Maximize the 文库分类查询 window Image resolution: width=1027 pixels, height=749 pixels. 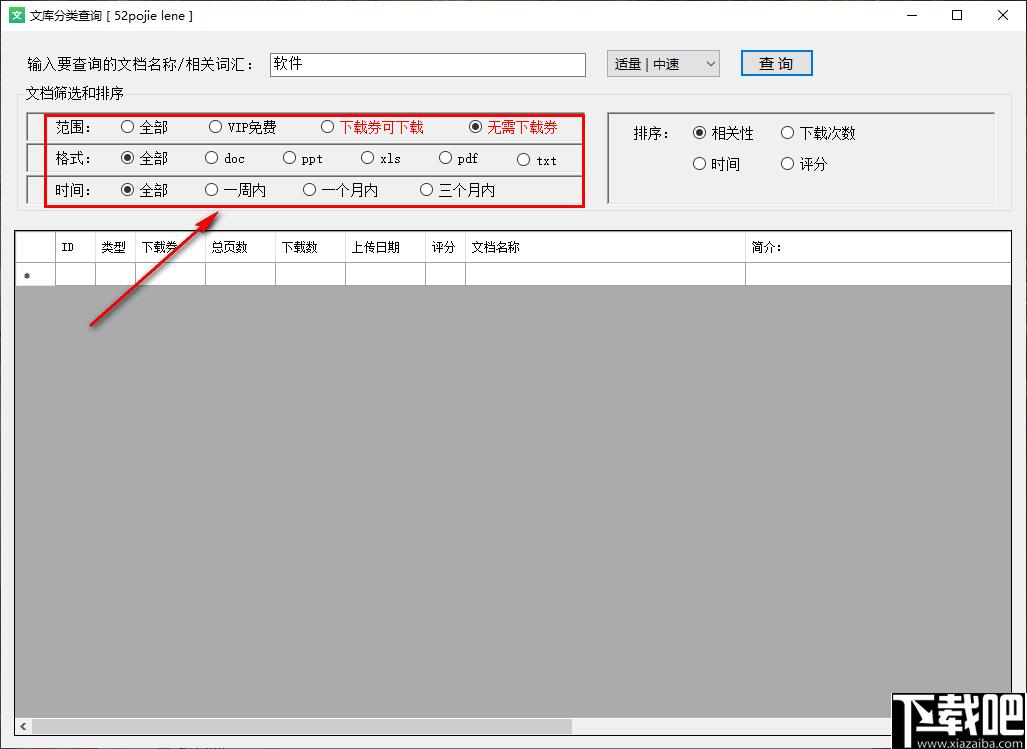point(957,15)
